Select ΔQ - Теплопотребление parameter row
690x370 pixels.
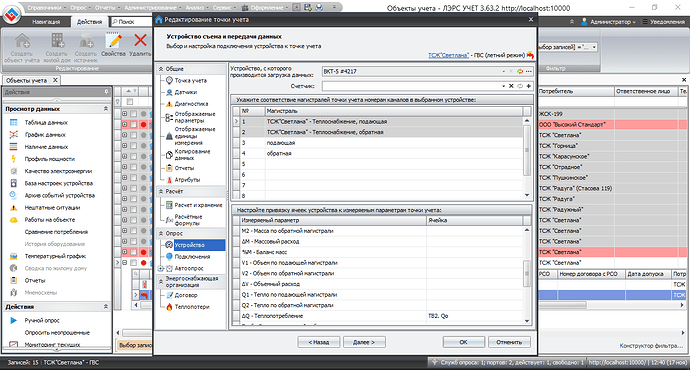pyautogui.click(x=382, y=316)
